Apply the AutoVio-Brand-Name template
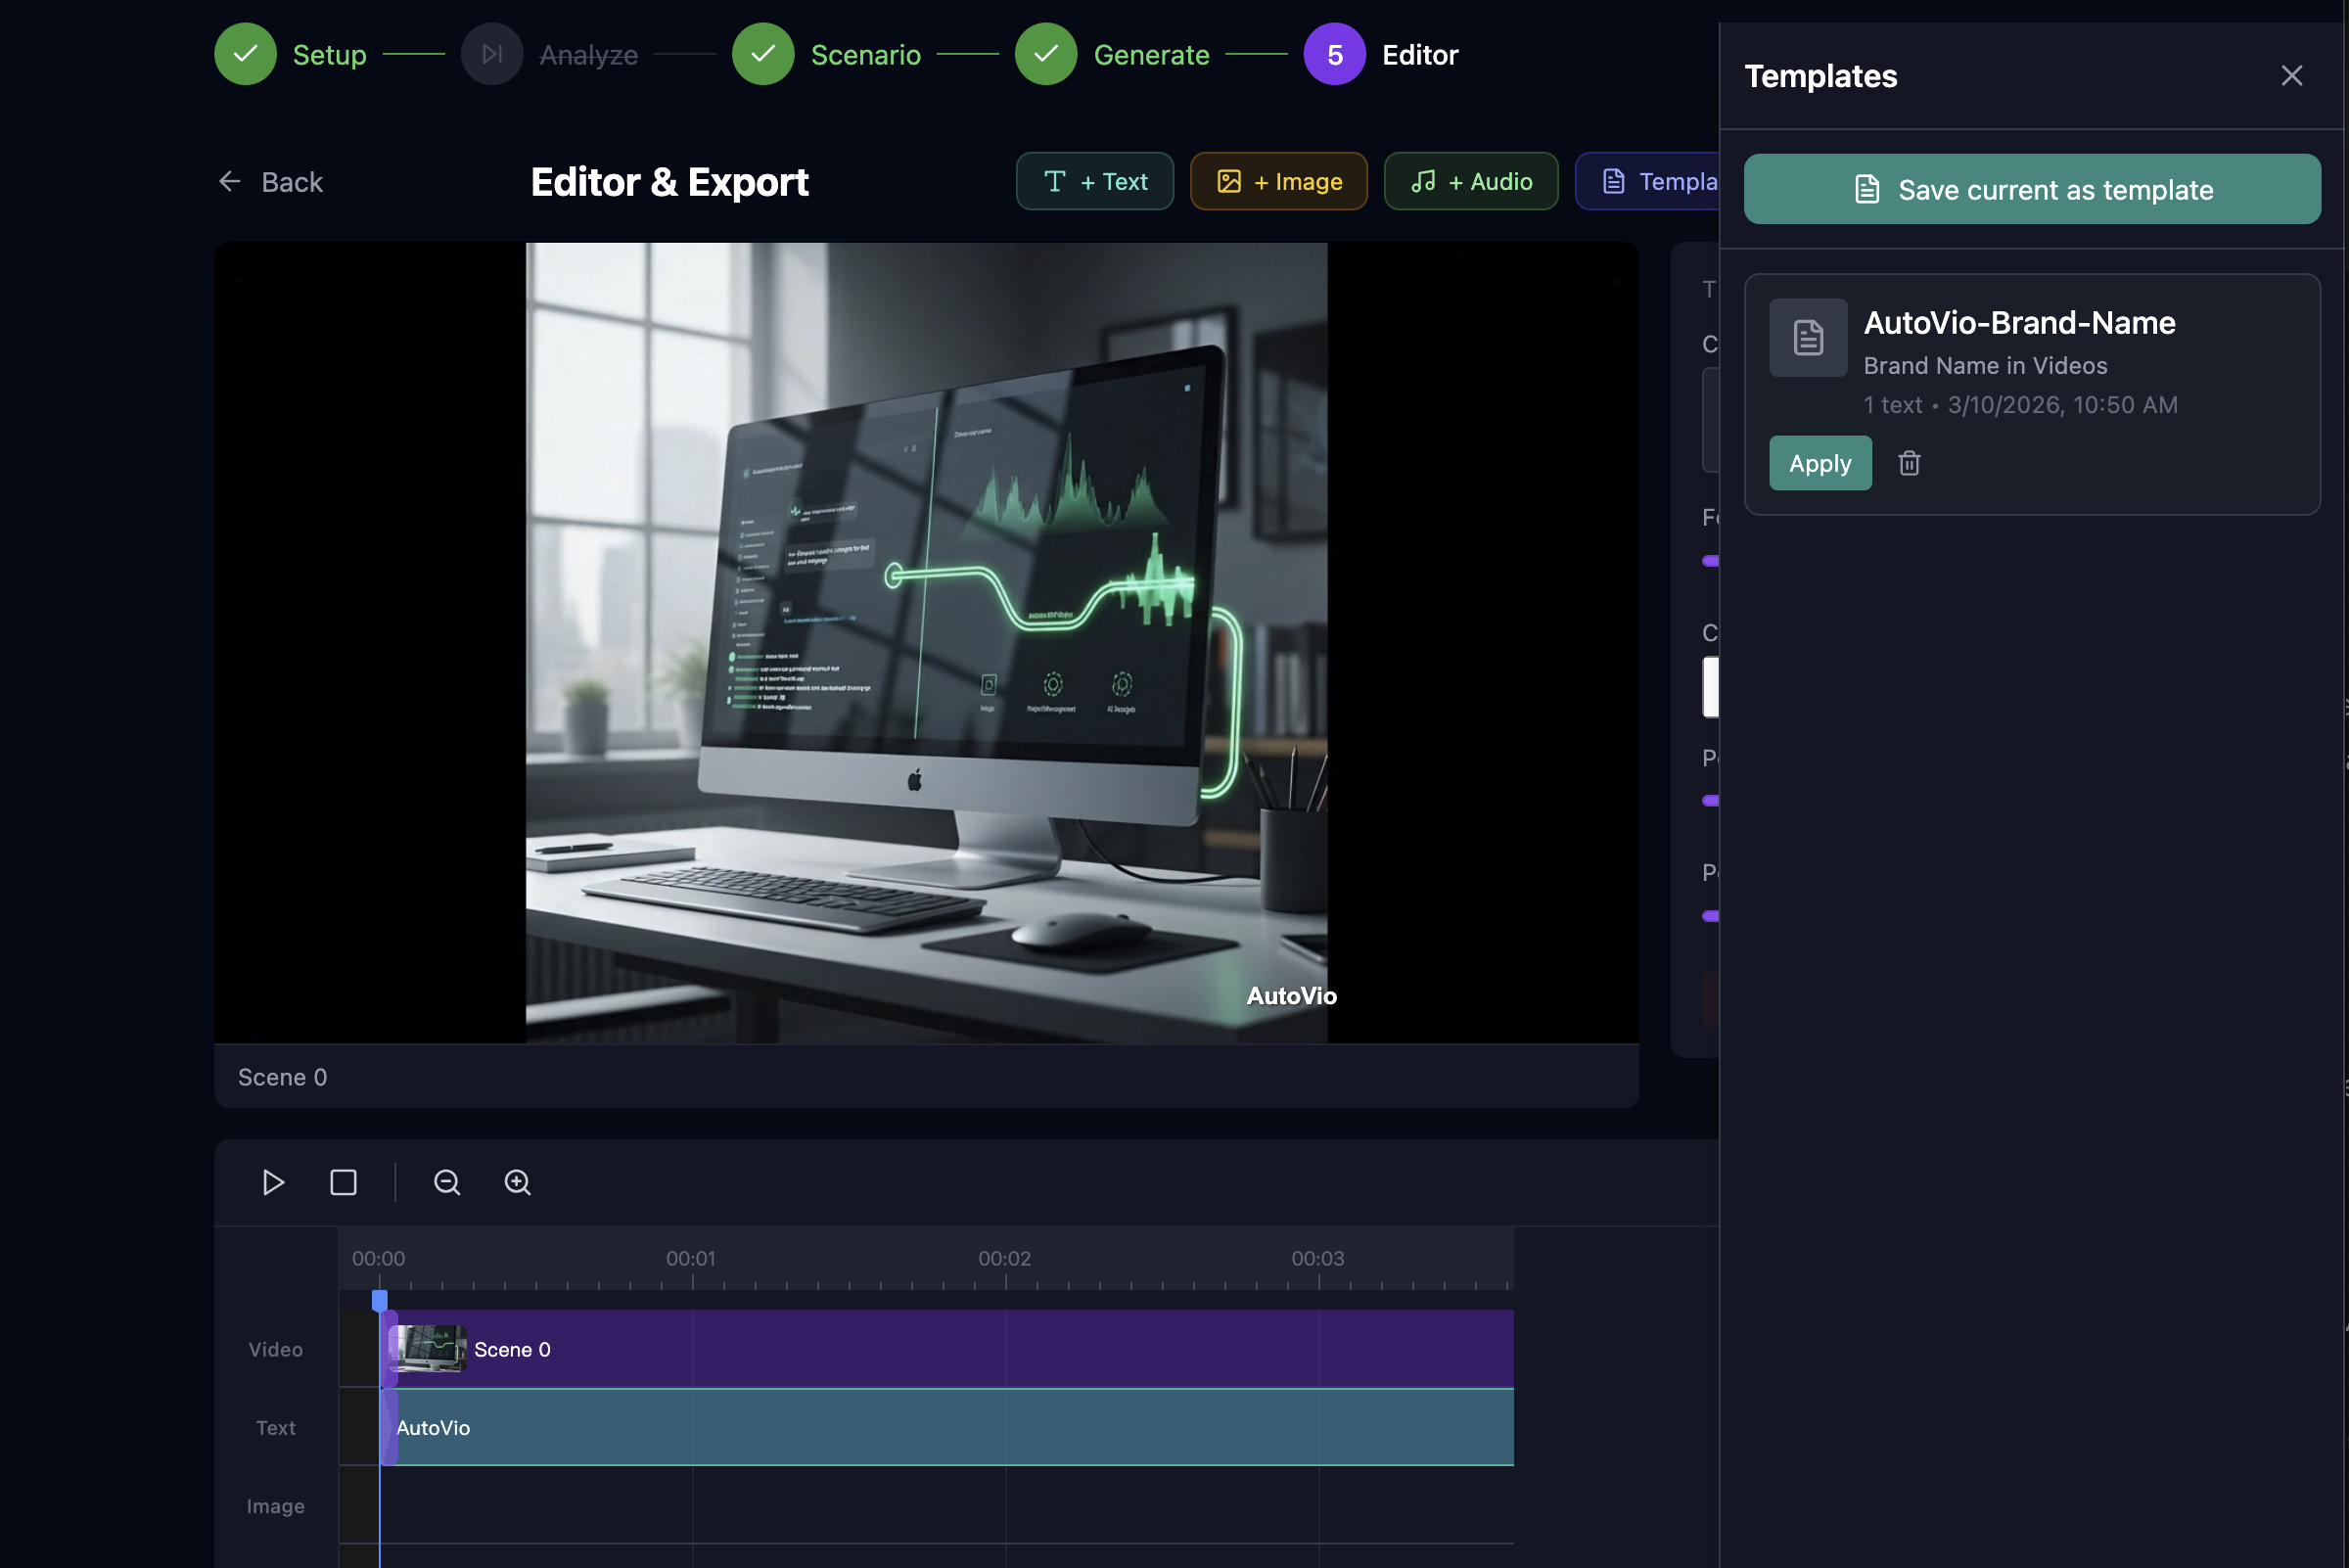 1819,463
